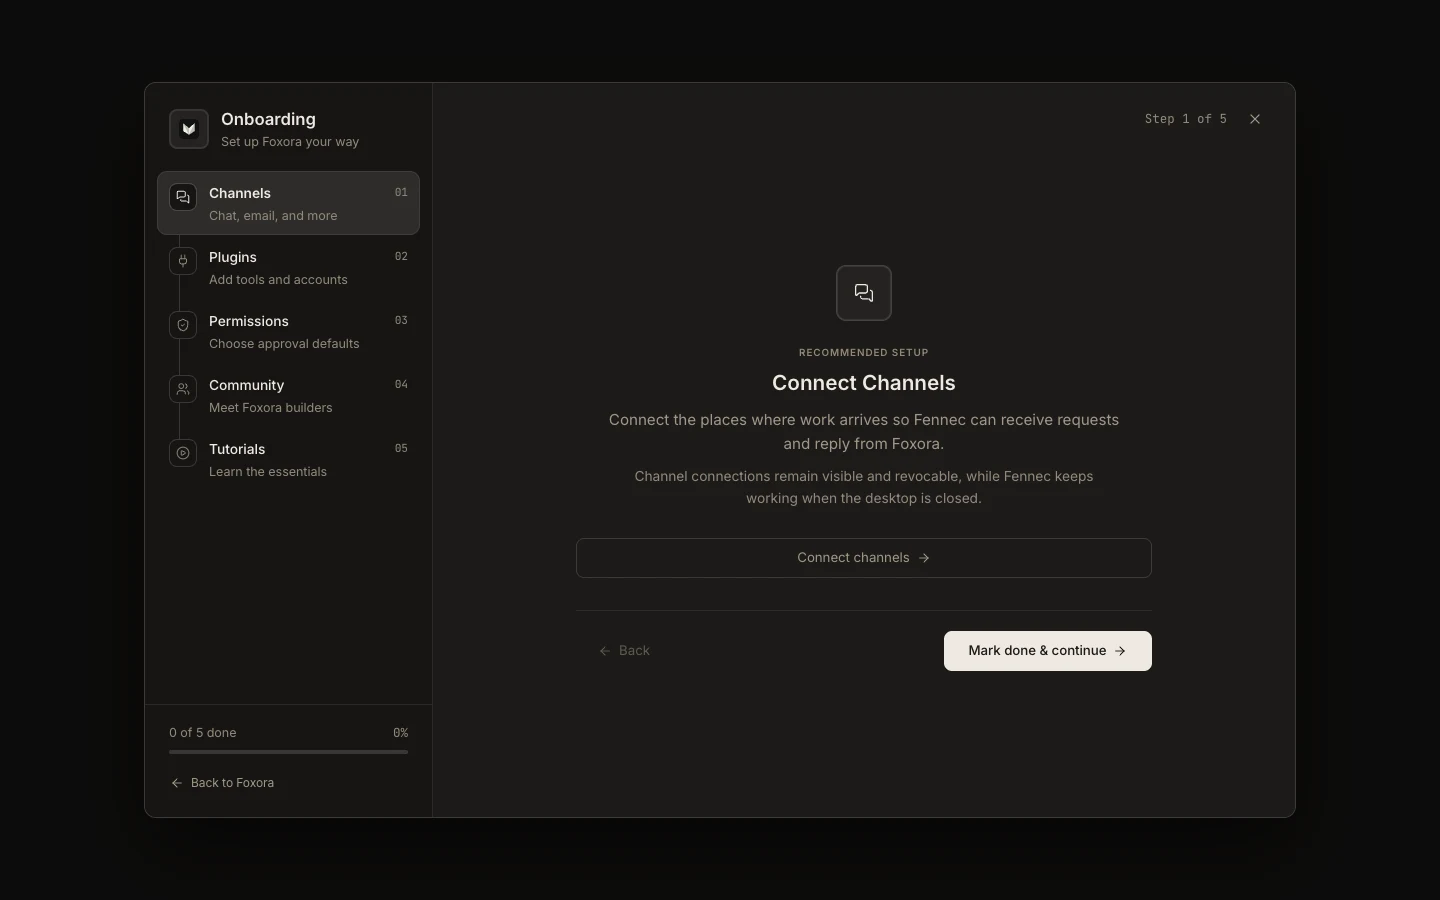Screen dimensions: 1440x900
Task: Go to the Community onboarding step
Action: click(288, 395)
